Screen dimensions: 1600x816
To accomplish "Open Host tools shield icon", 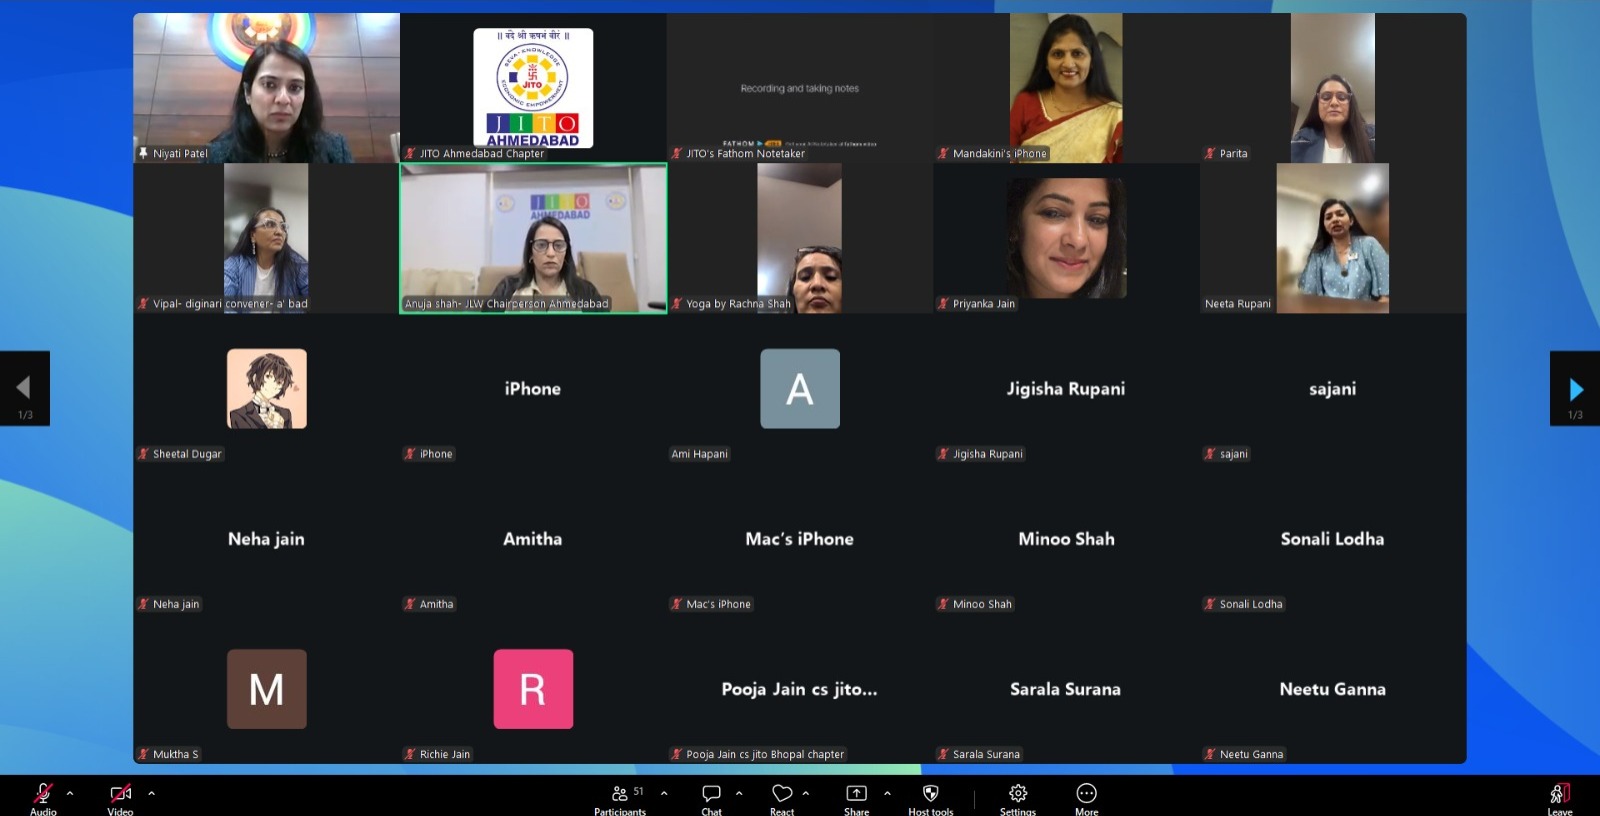I will pos(930,794).
